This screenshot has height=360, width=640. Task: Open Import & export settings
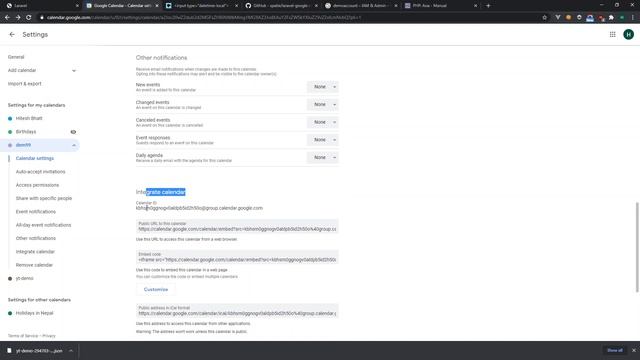tap(24, 84)
